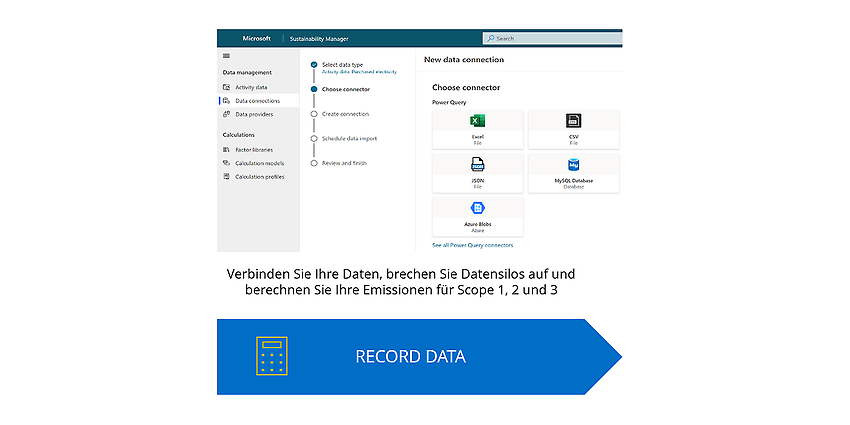
Task: Open the hamburger navigation menu
Action: click(226, 56)
